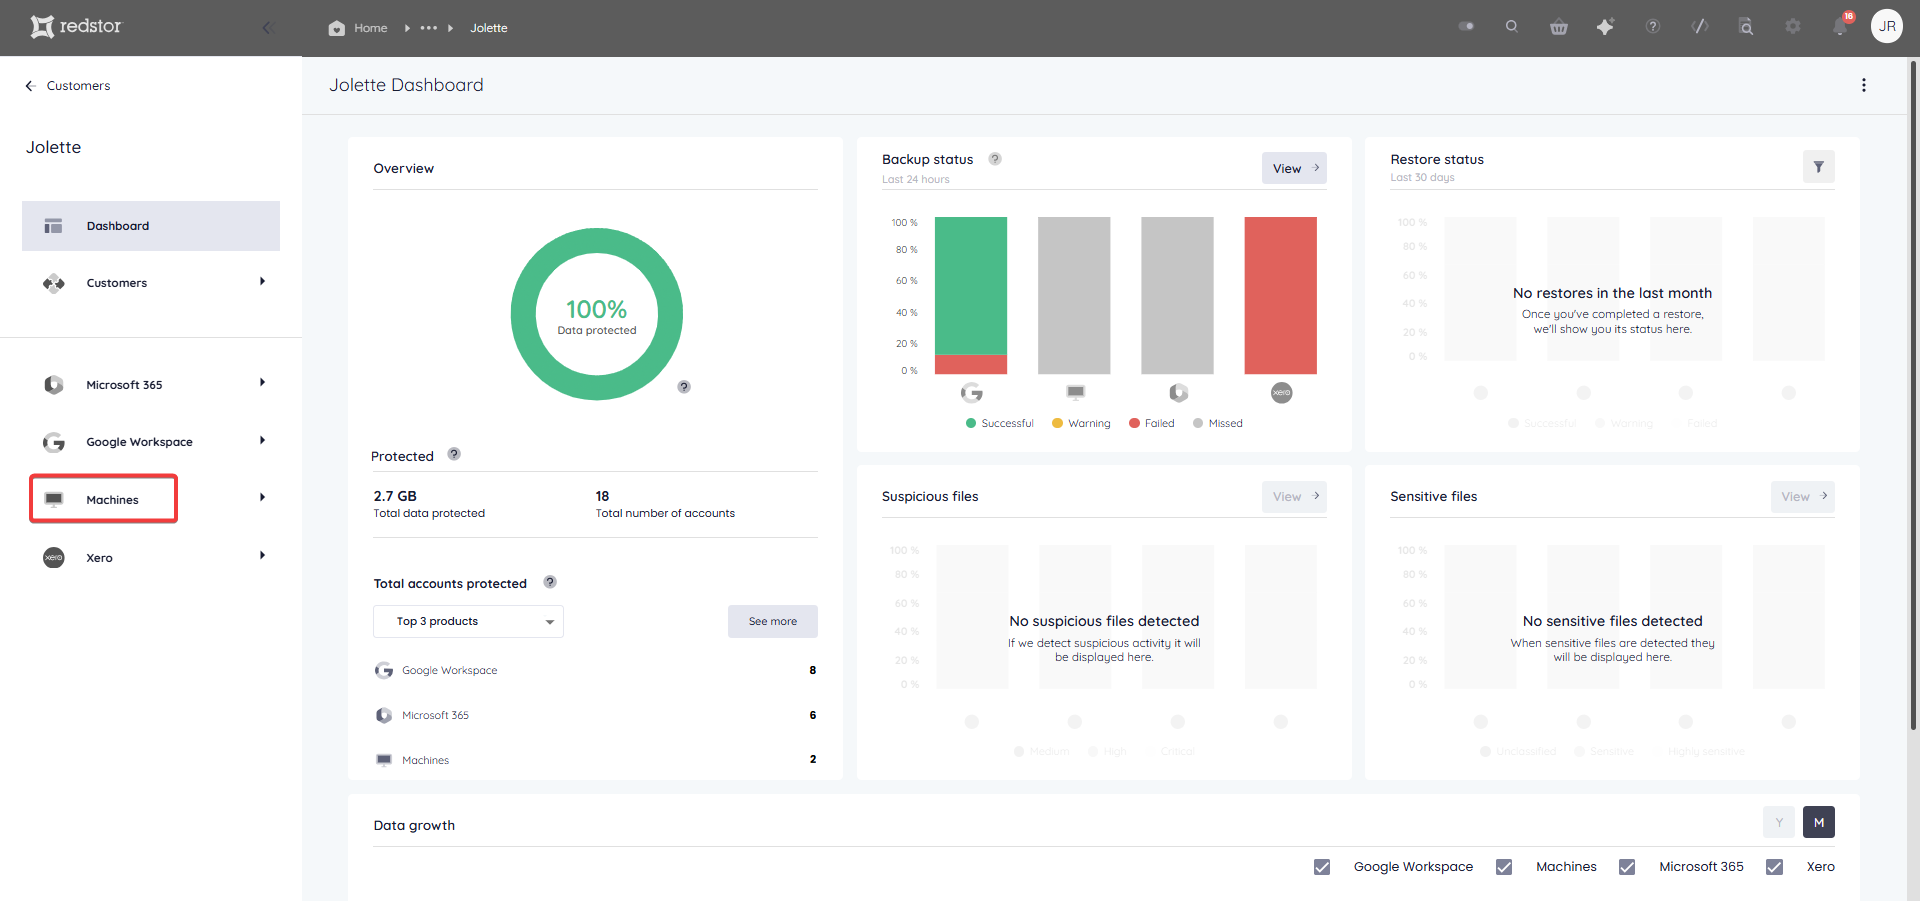This screenshot has width=1920, height=901.
Task: Open the help question mark in the top bar
Action: [1653, 27]
